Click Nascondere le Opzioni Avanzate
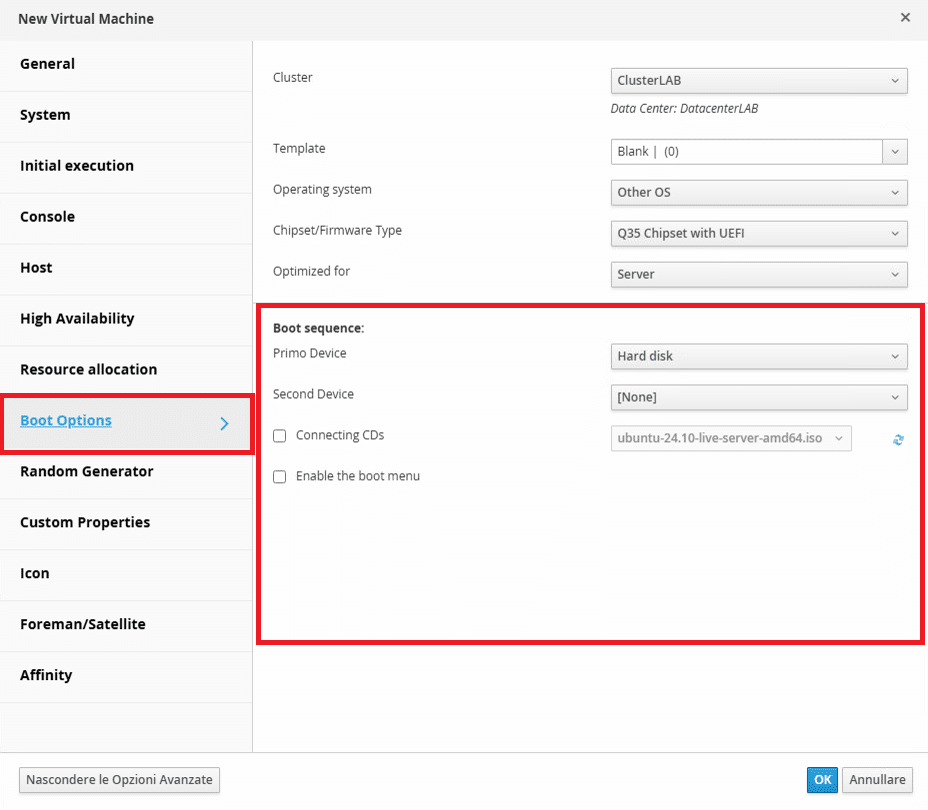This screenshot has width=928, height=810. pos(120,780)
